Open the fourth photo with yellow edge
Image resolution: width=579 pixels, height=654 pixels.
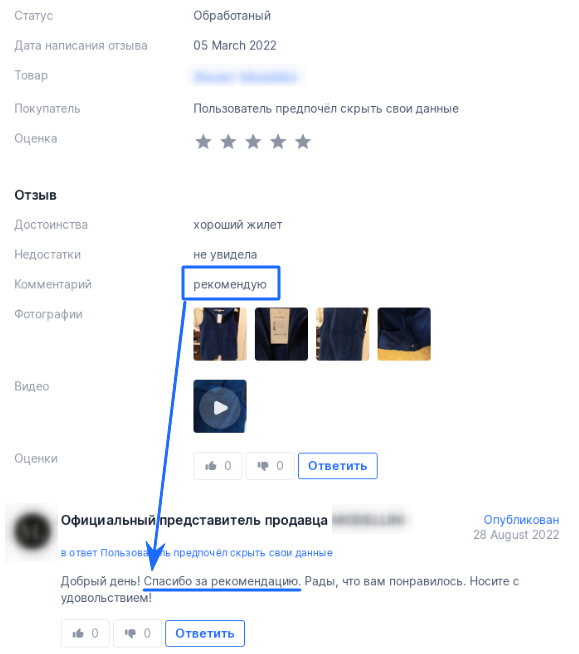point(404,334)
